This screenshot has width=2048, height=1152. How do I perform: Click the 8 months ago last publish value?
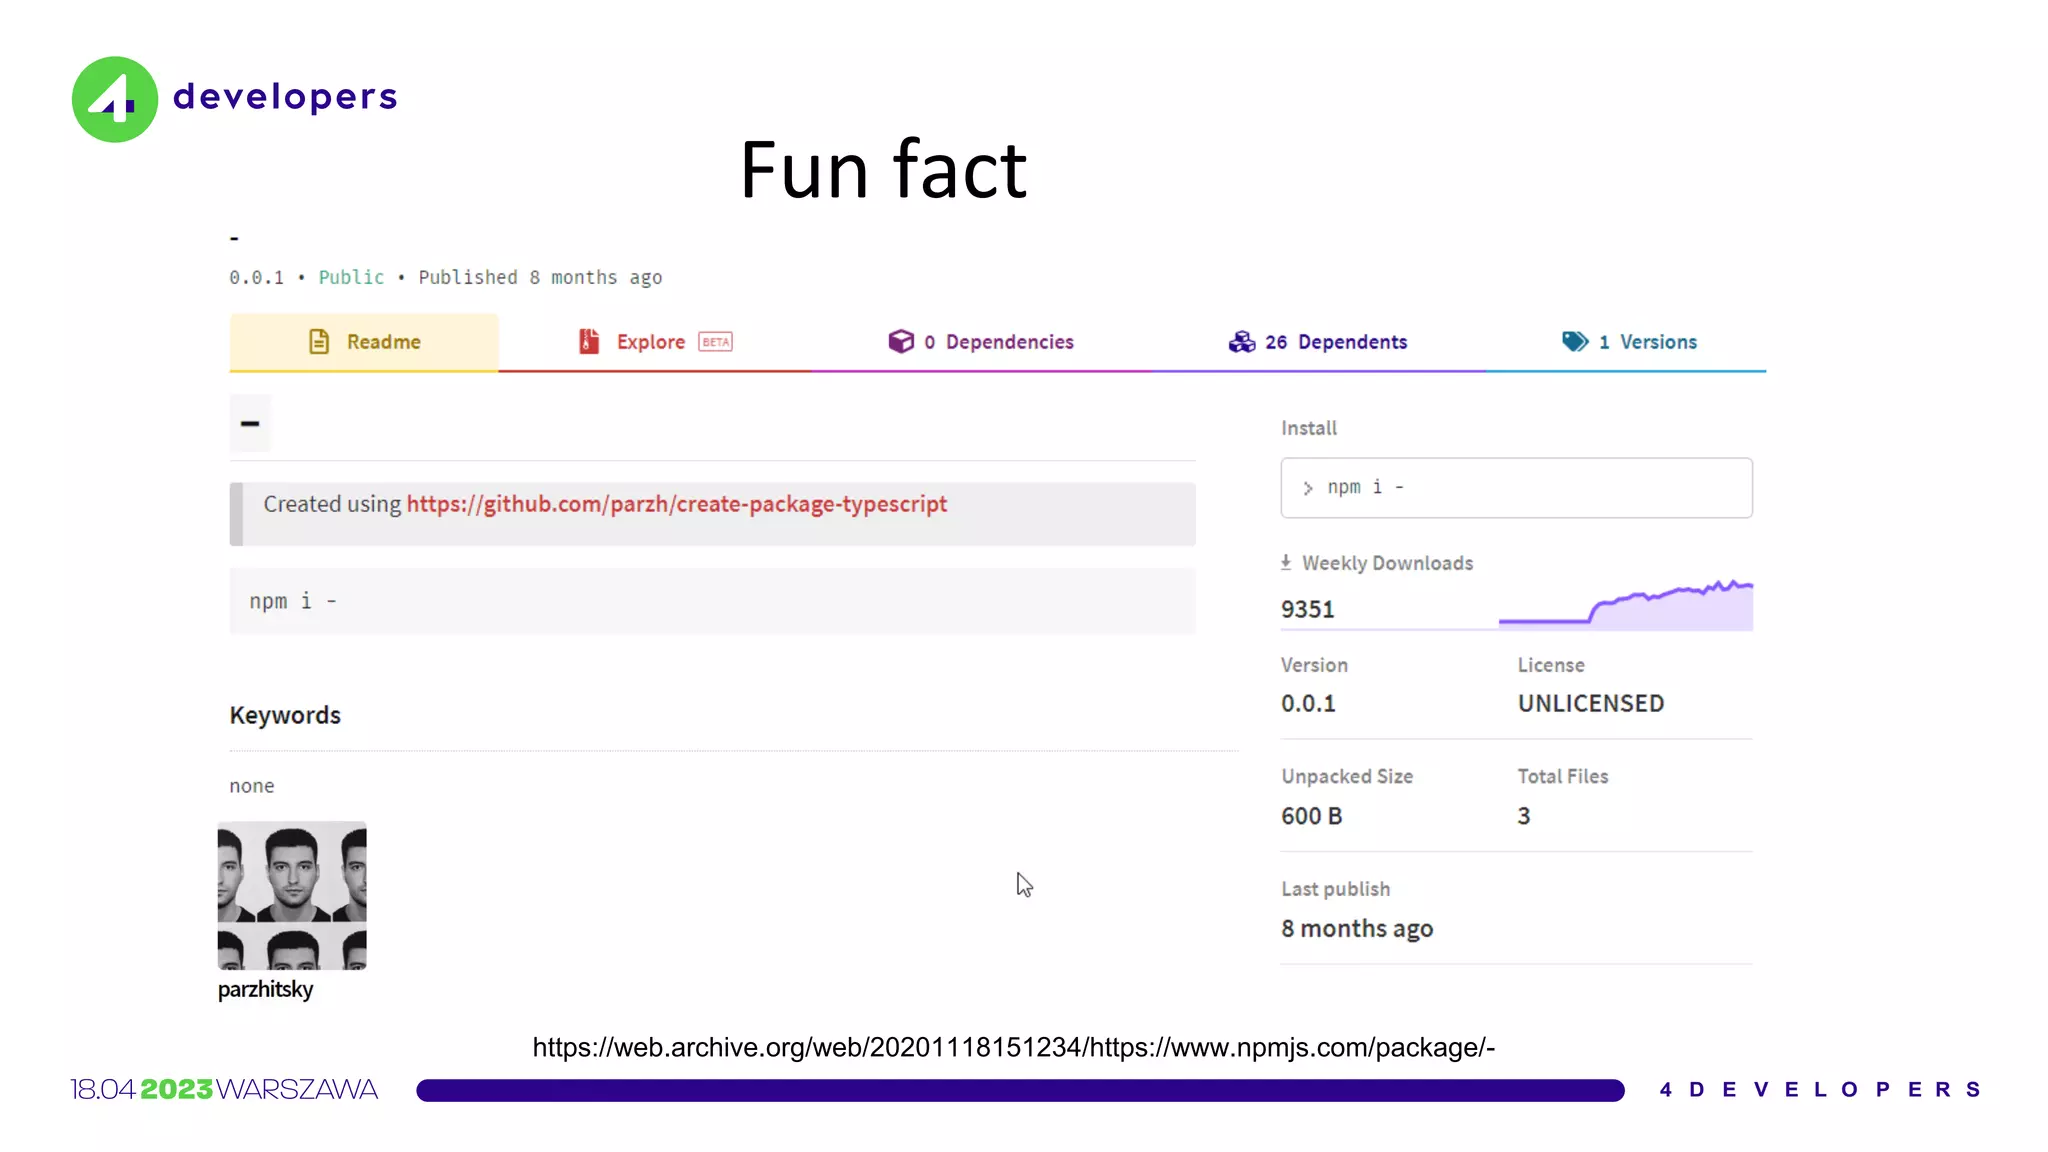(x=1357, y=929)
